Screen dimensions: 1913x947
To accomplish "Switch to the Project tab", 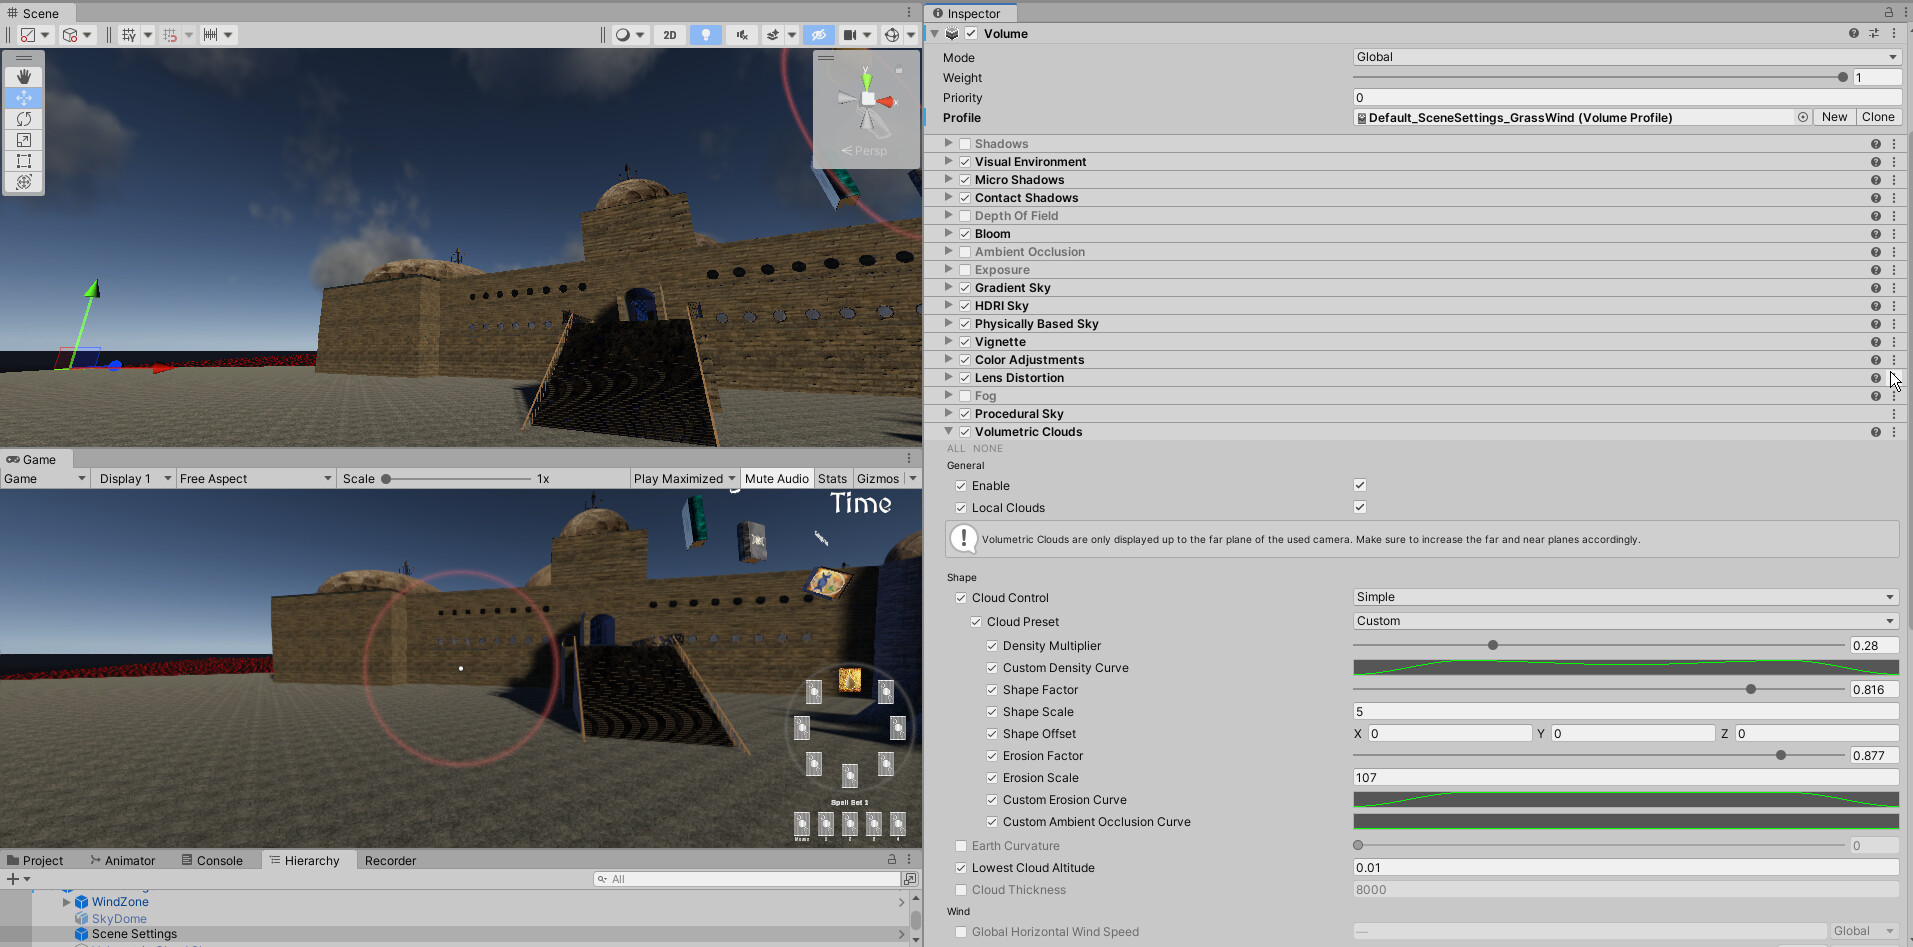I will [42, 860].
